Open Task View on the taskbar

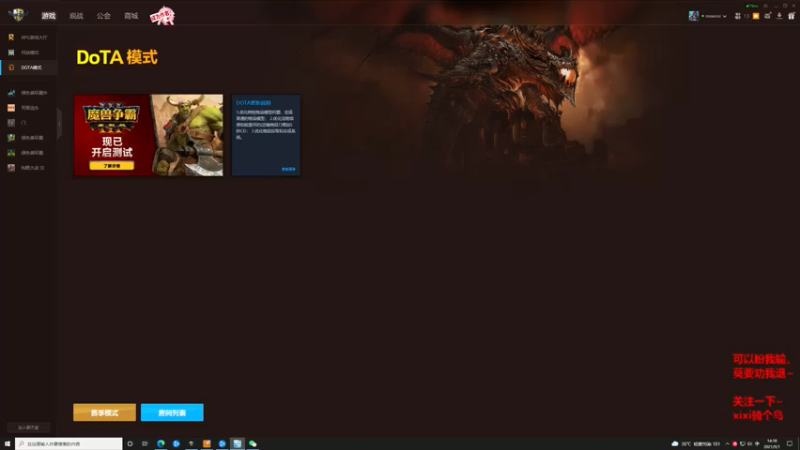pos(145,444)
